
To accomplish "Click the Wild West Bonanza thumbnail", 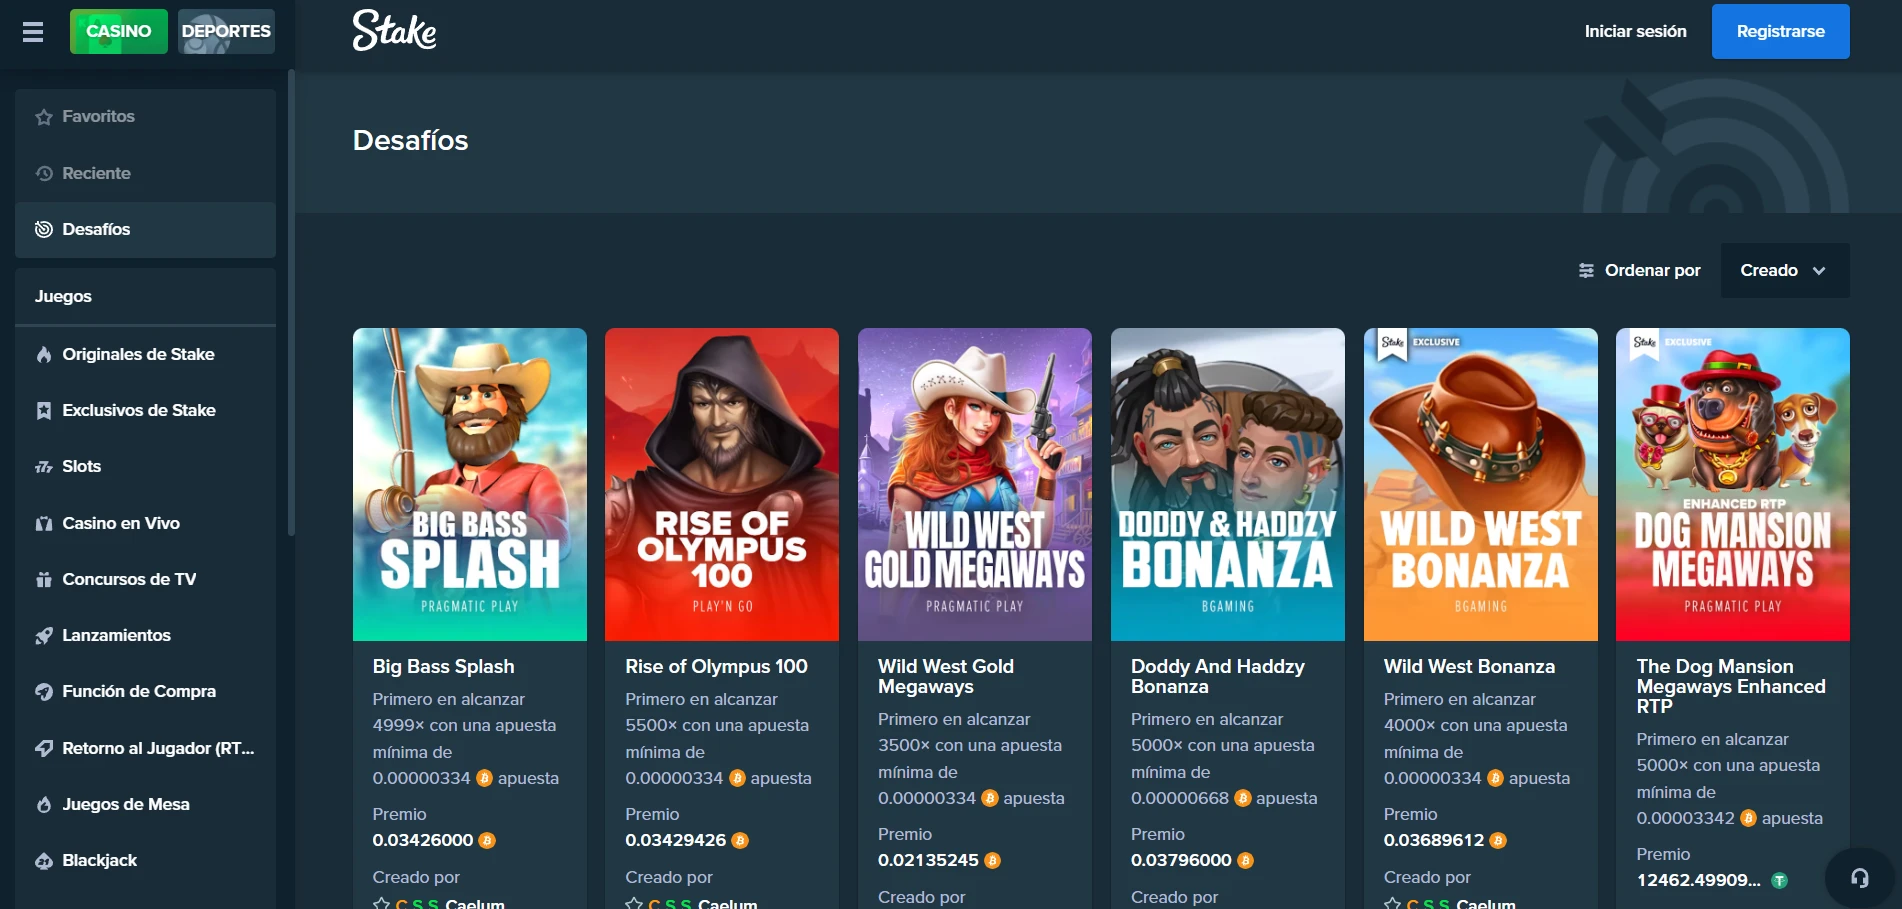I will [1481, 484].
